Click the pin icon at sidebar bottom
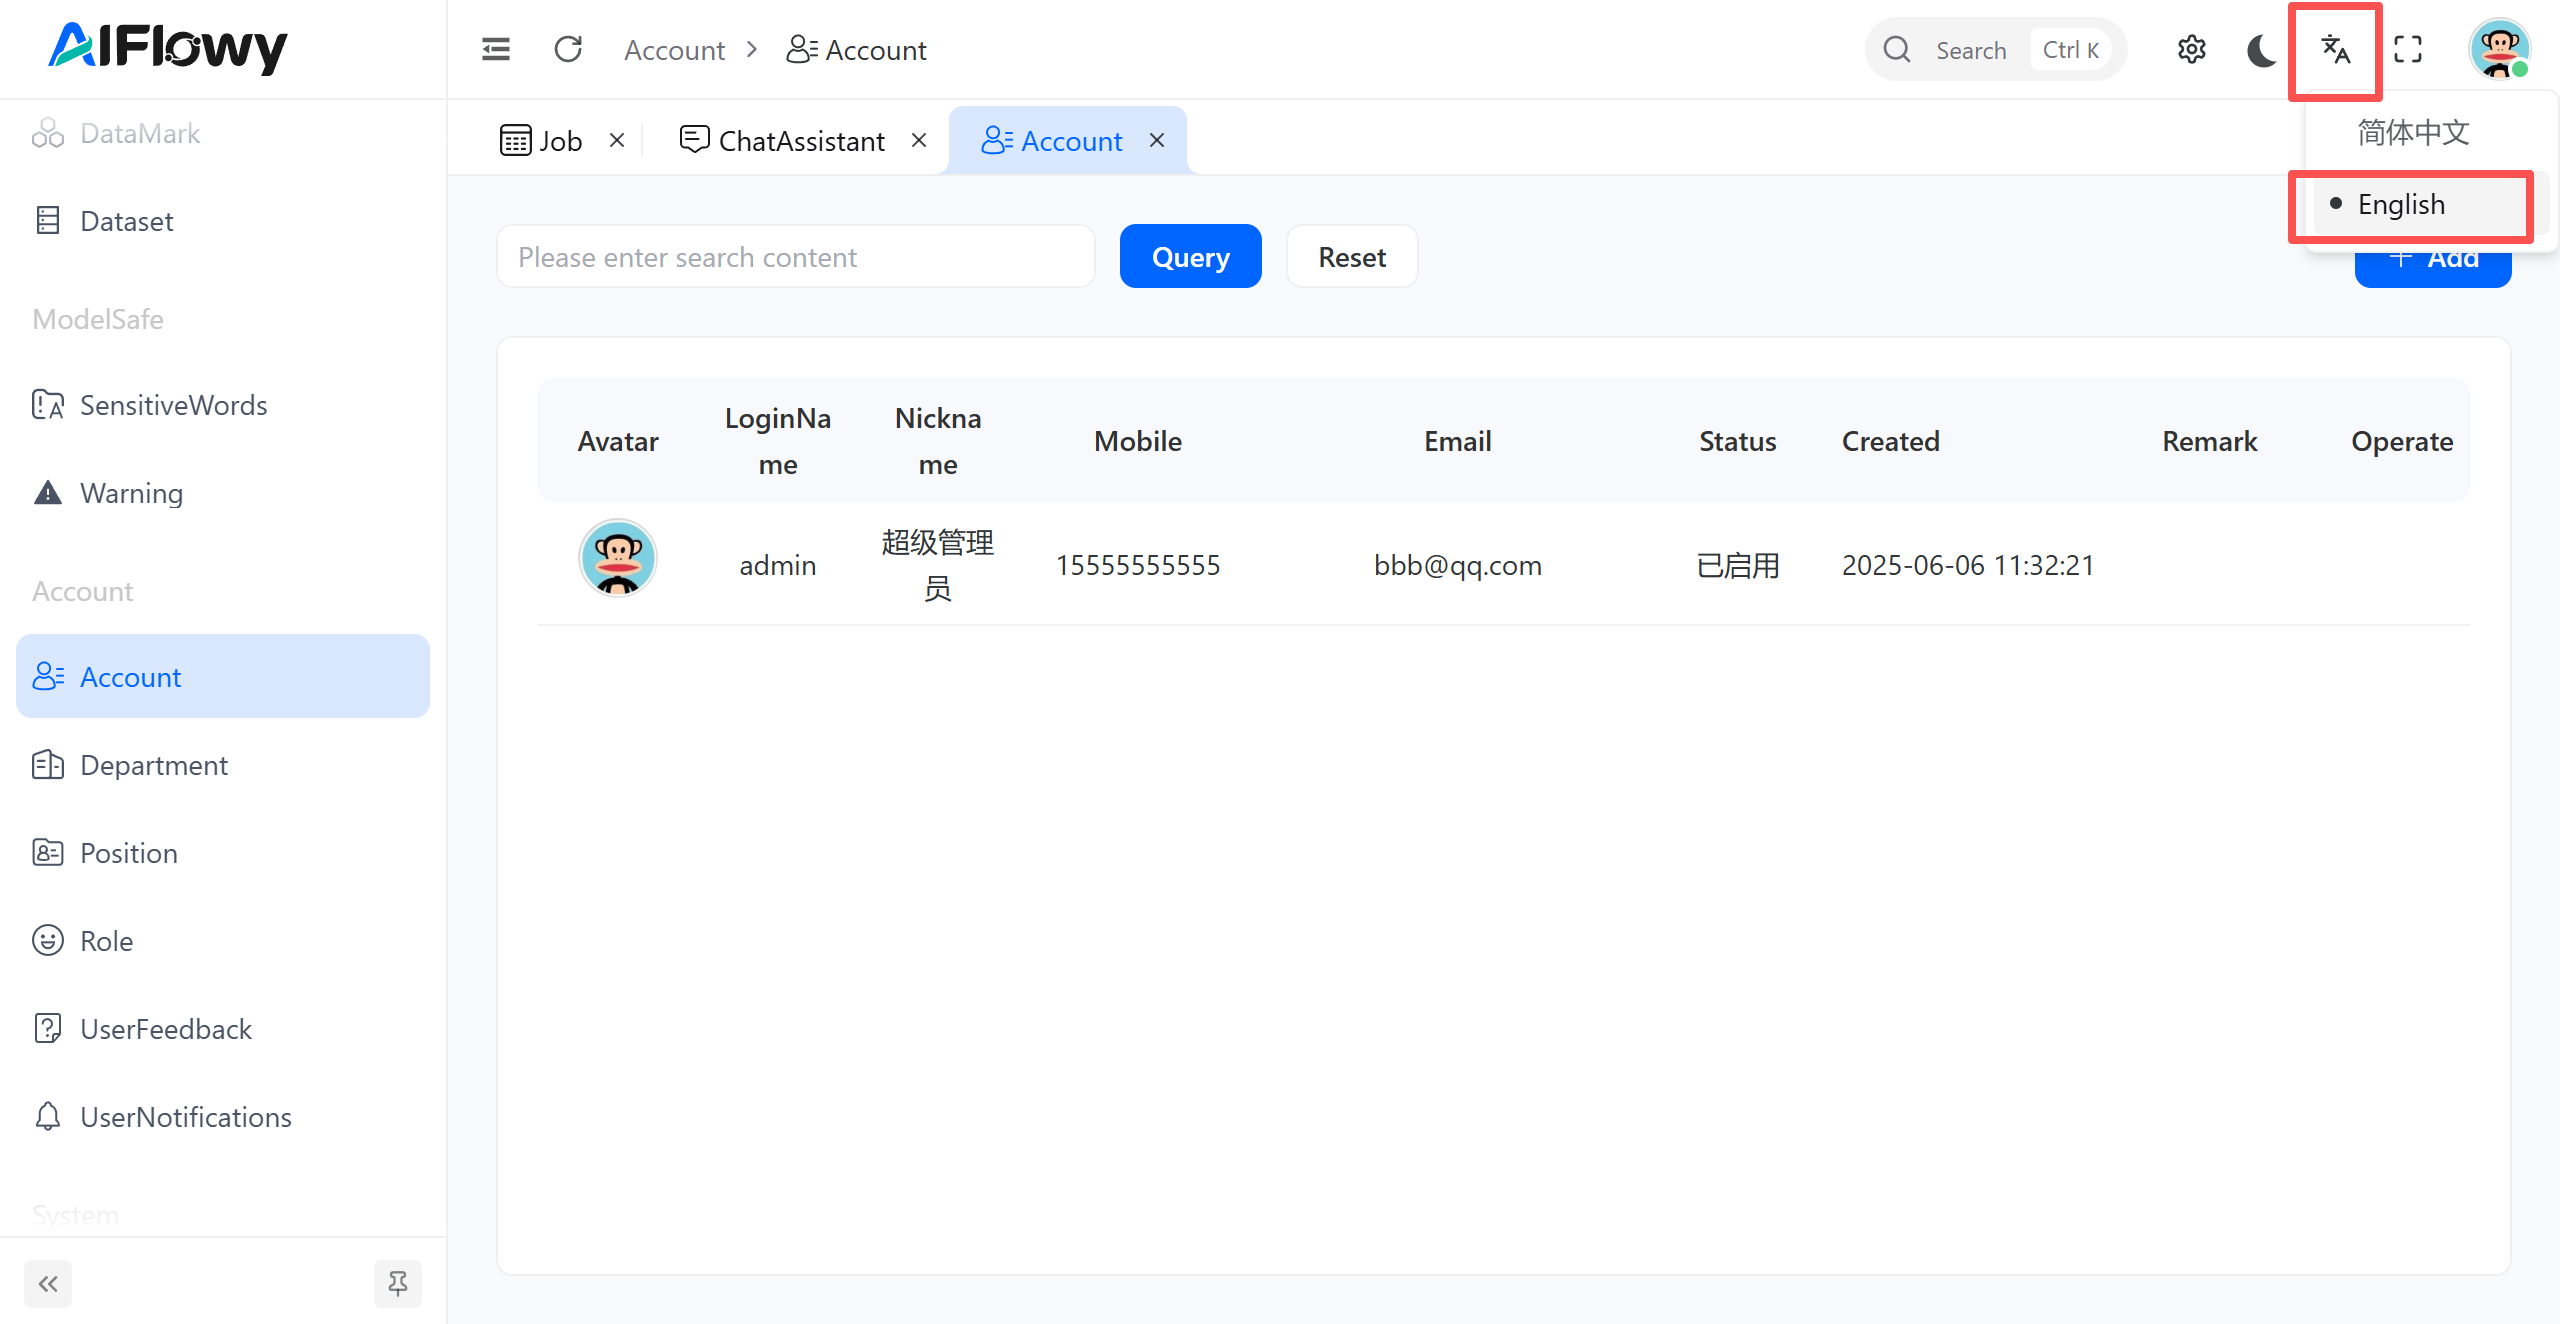2560x1324 pixels. [397, 1283]
